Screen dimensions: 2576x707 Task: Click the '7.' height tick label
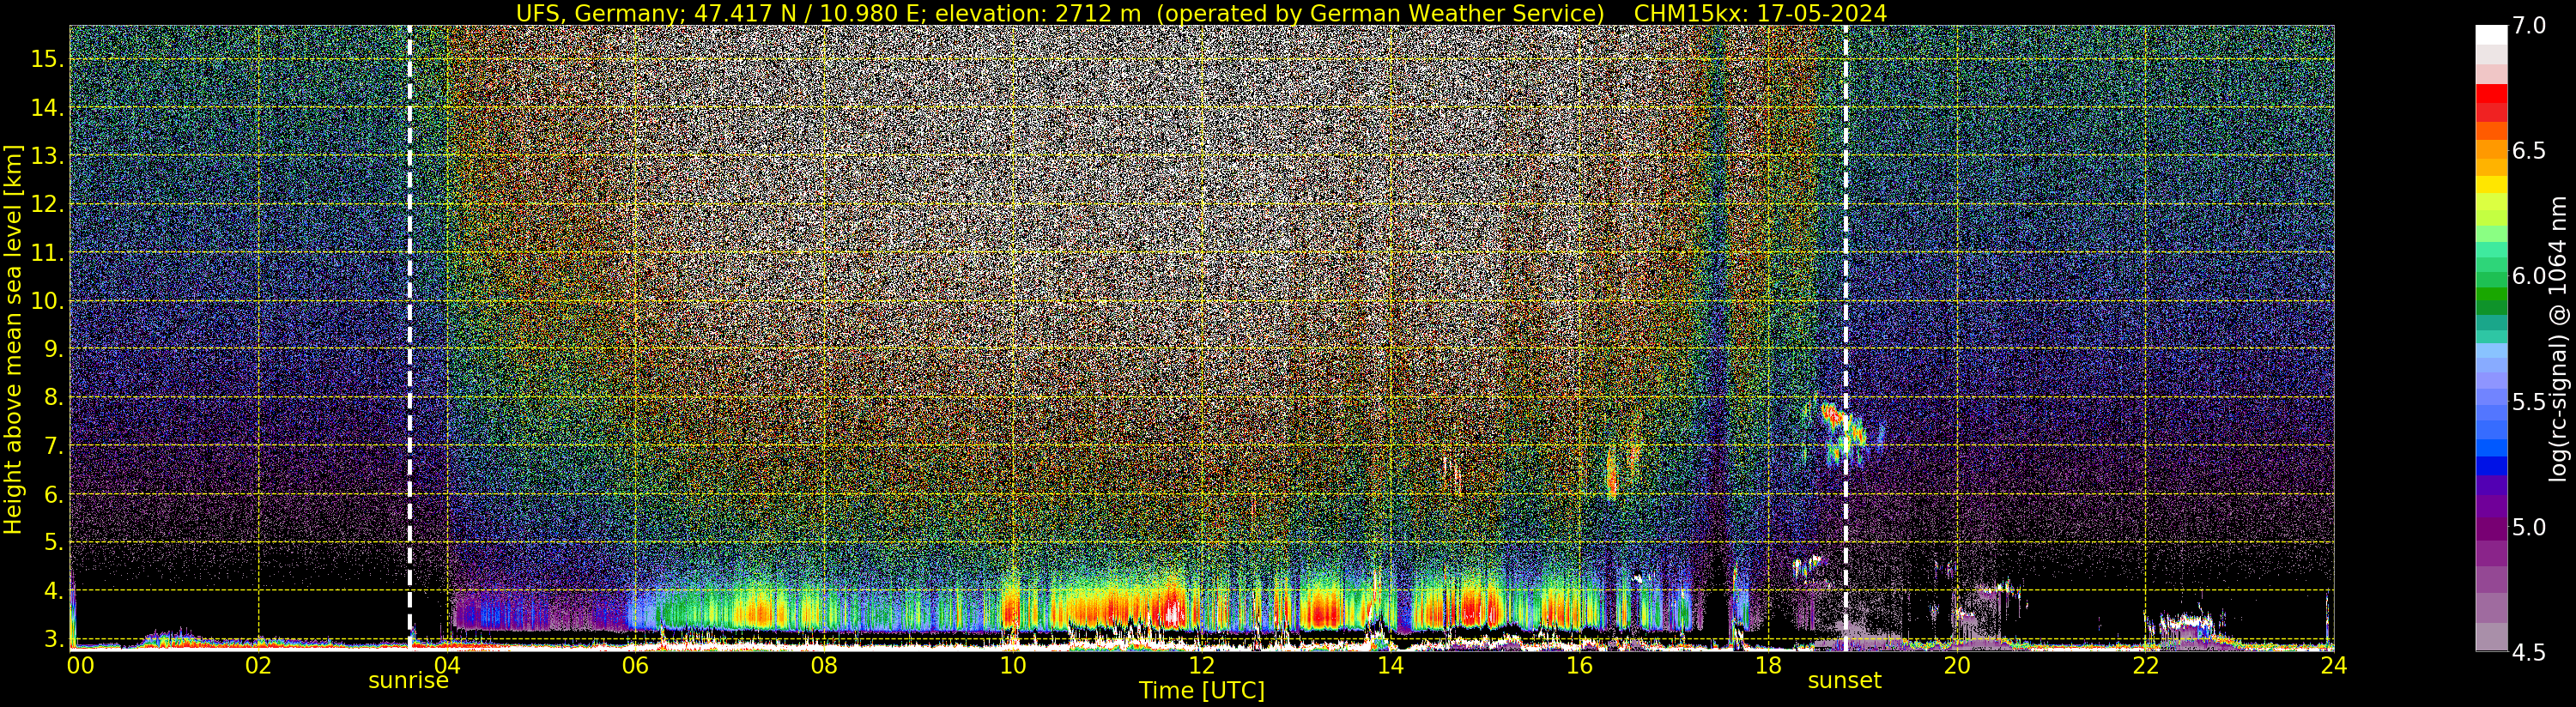[52, 446]
